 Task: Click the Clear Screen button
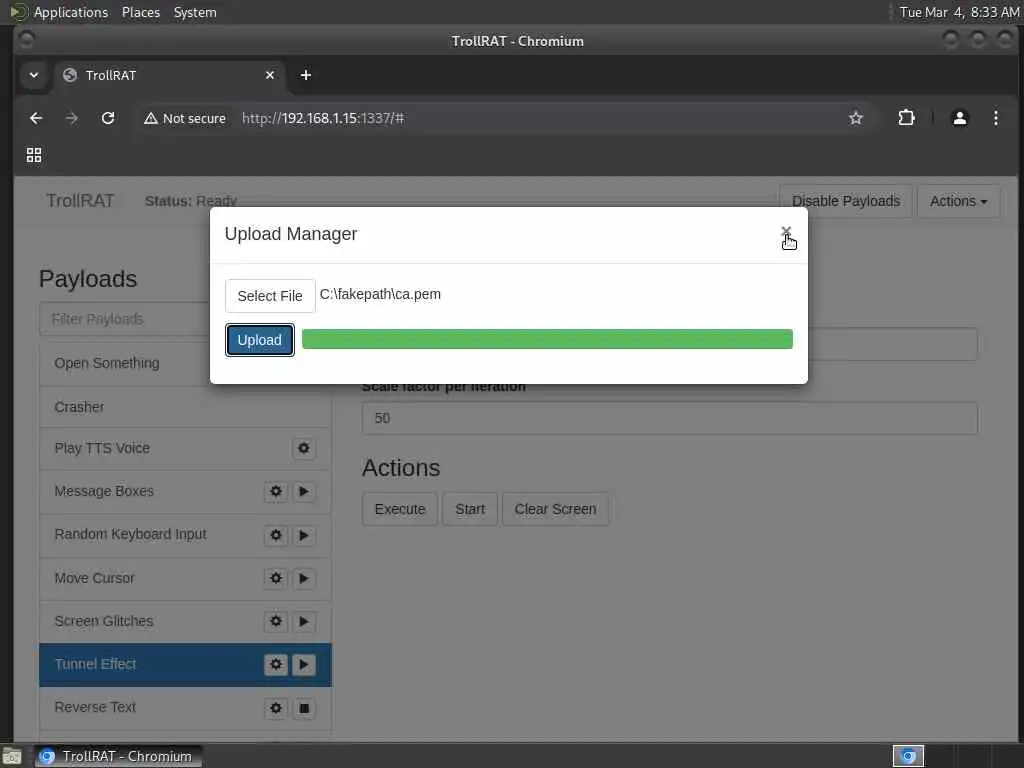click(555, 509)
